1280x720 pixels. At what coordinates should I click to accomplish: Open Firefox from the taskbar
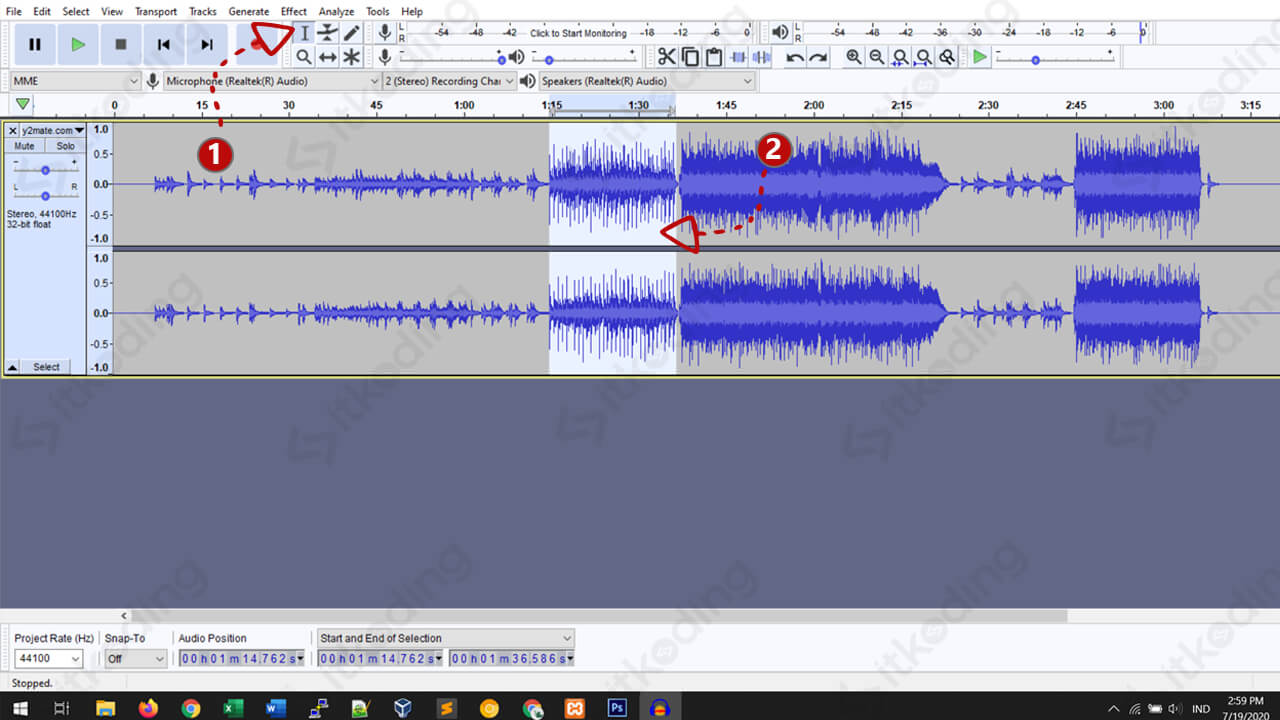(x=148, y=708)
